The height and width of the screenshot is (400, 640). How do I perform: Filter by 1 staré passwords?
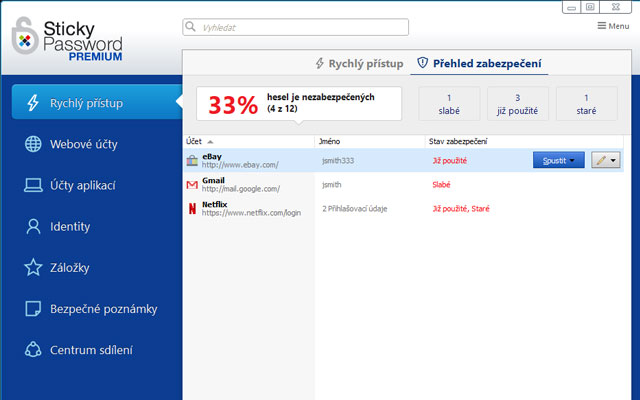click(585, 103)
